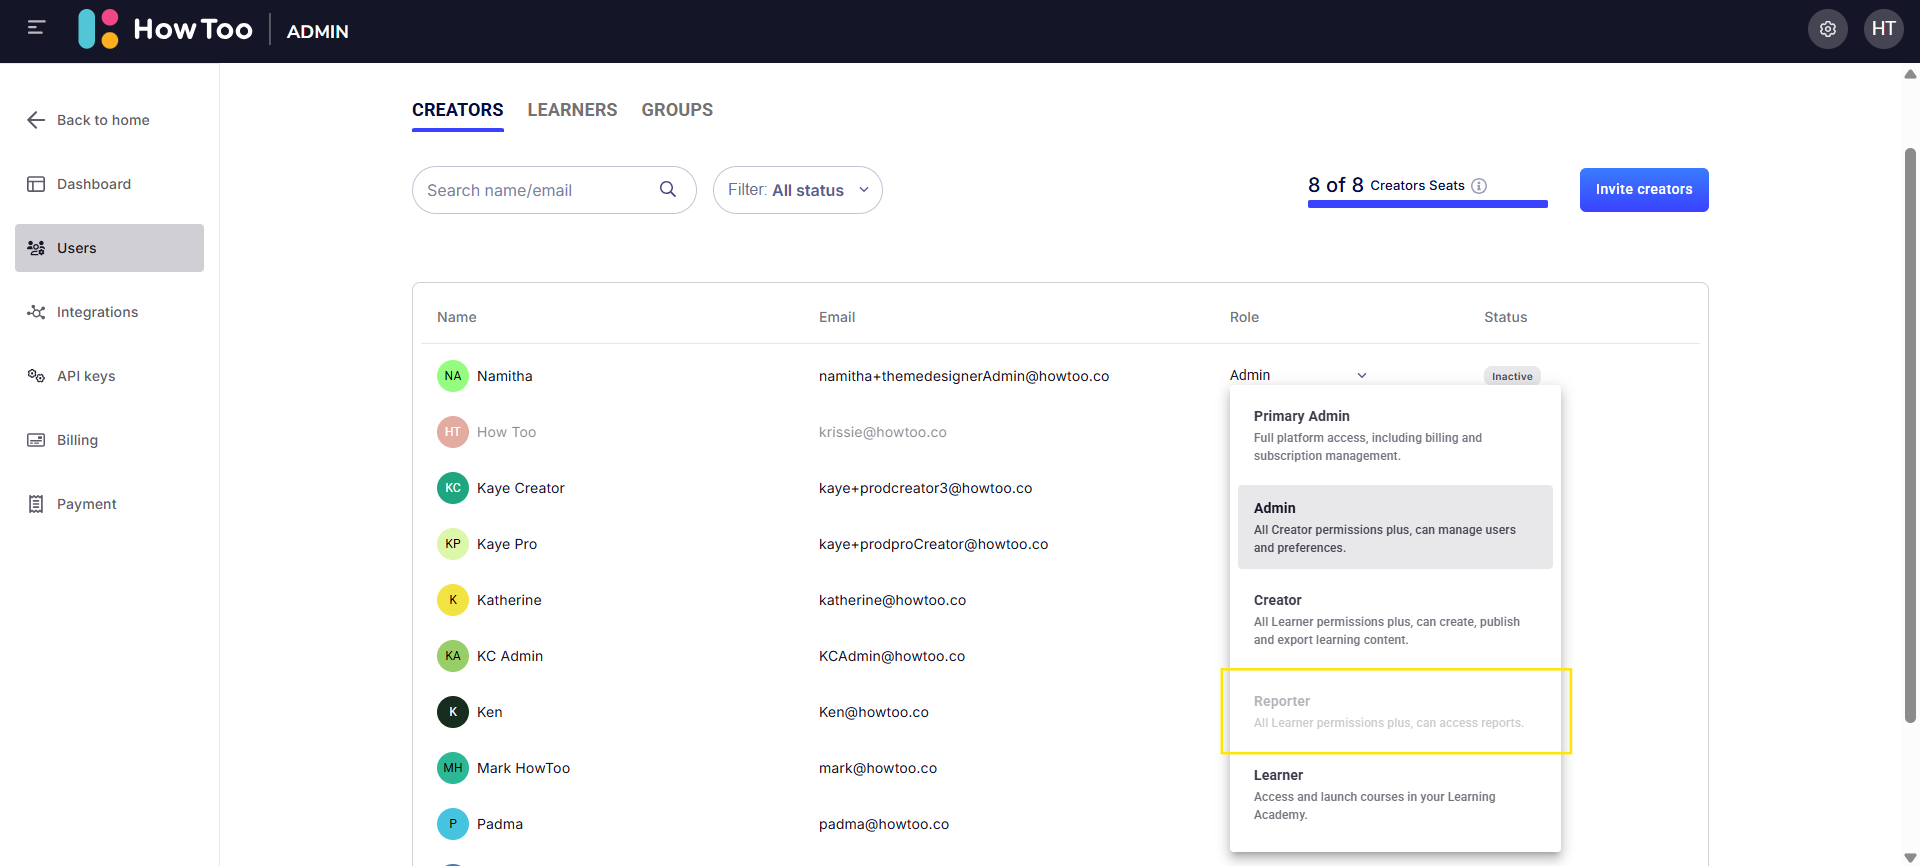The image size is (1920, 866).
Task: Show Creators Seats info icon tooltip
Action: [x=1479, y=186]
